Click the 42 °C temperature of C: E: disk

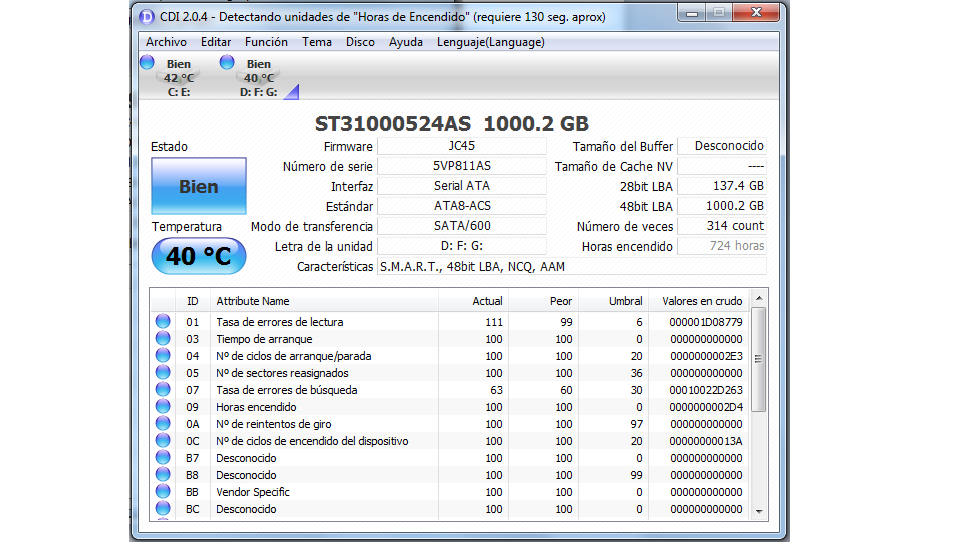click(x=179, y=78)
